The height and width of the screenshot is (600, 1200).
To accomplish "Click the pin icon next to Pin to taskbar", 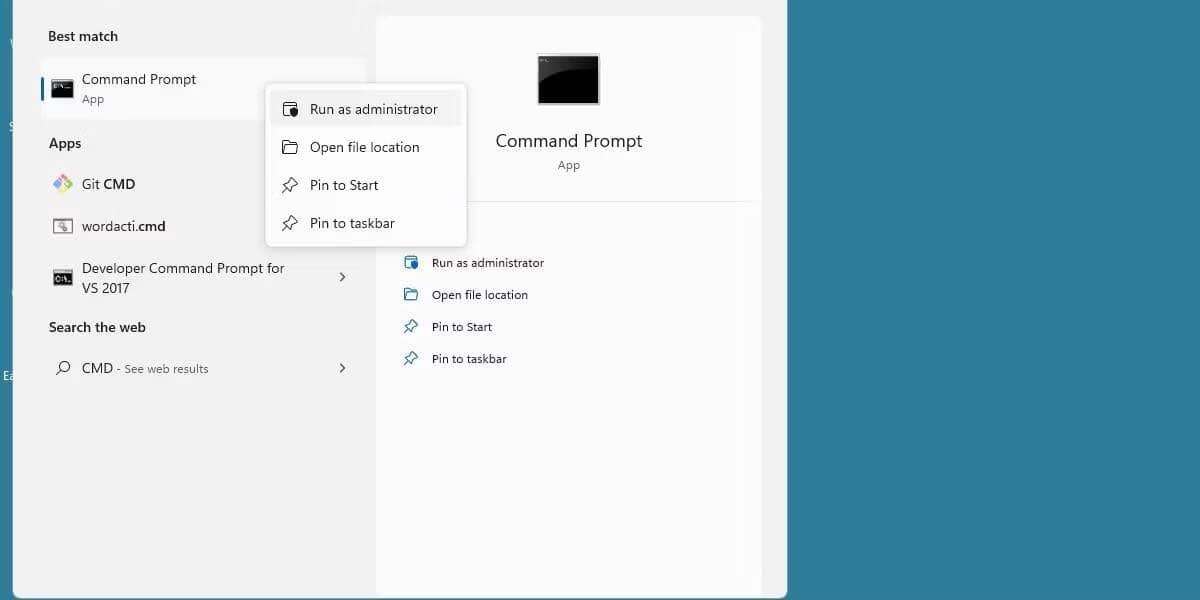I will click(x=290, y=222).
